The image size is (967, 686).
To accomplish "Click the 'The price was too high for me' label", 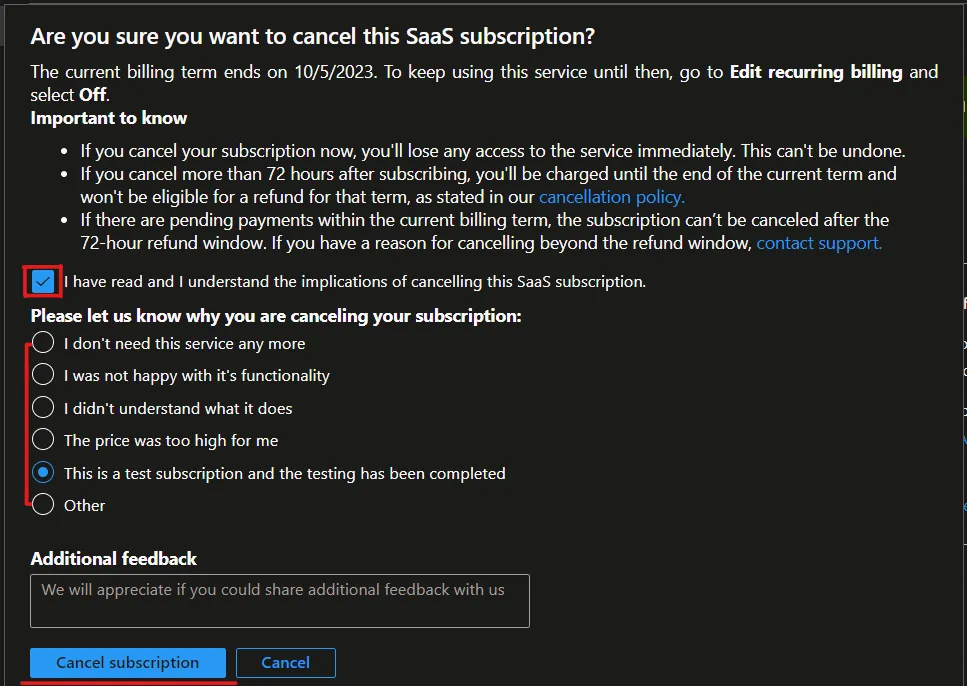I will coord(171,440).
